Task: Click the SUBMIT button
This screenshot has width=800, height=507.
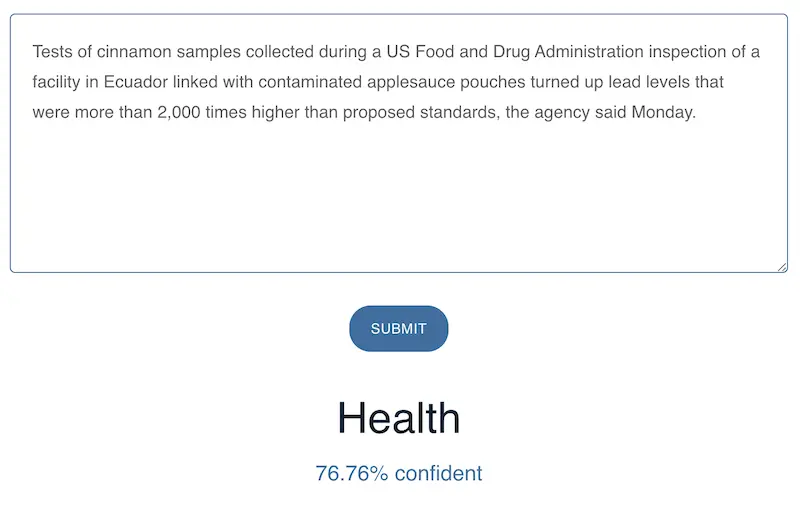Action: (398, 328)
